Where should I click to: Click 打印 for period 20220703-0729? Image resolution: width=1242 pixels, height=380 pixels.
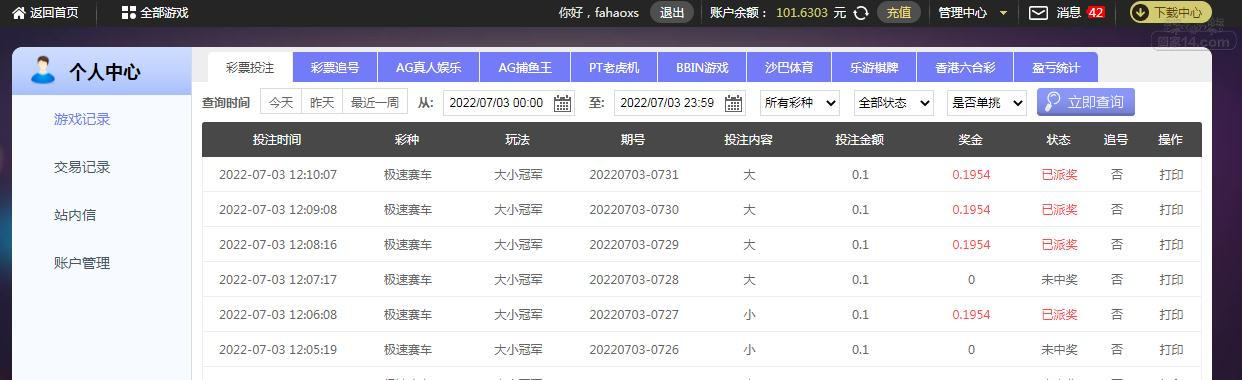(x=1171, y=245)
